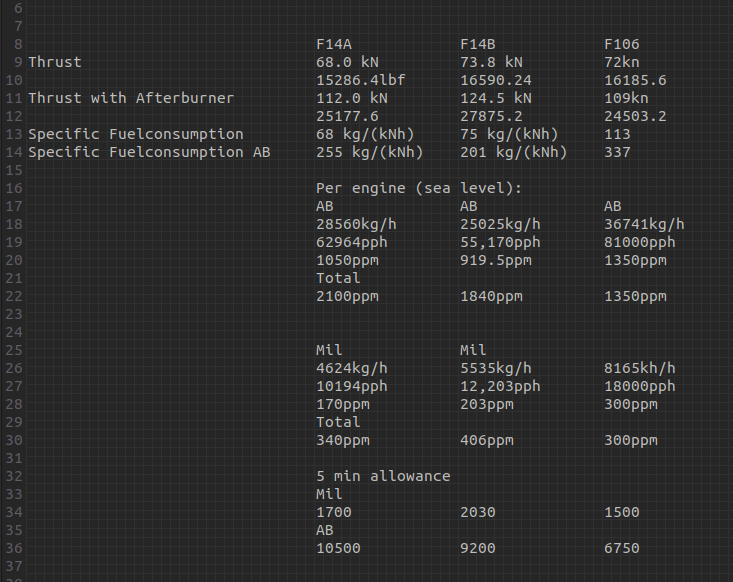Click the F106 column header

(622, 44)
